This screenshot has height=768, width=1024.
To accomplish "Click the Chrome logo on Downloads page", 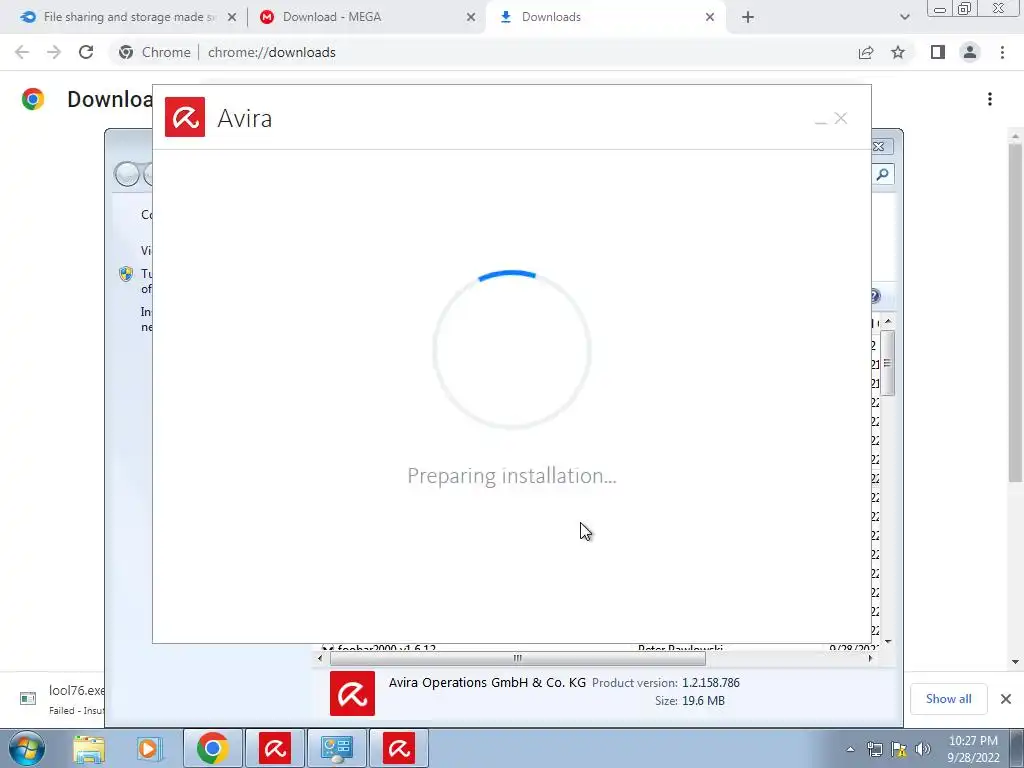I will pyautogui.click(x=33, y=99).
